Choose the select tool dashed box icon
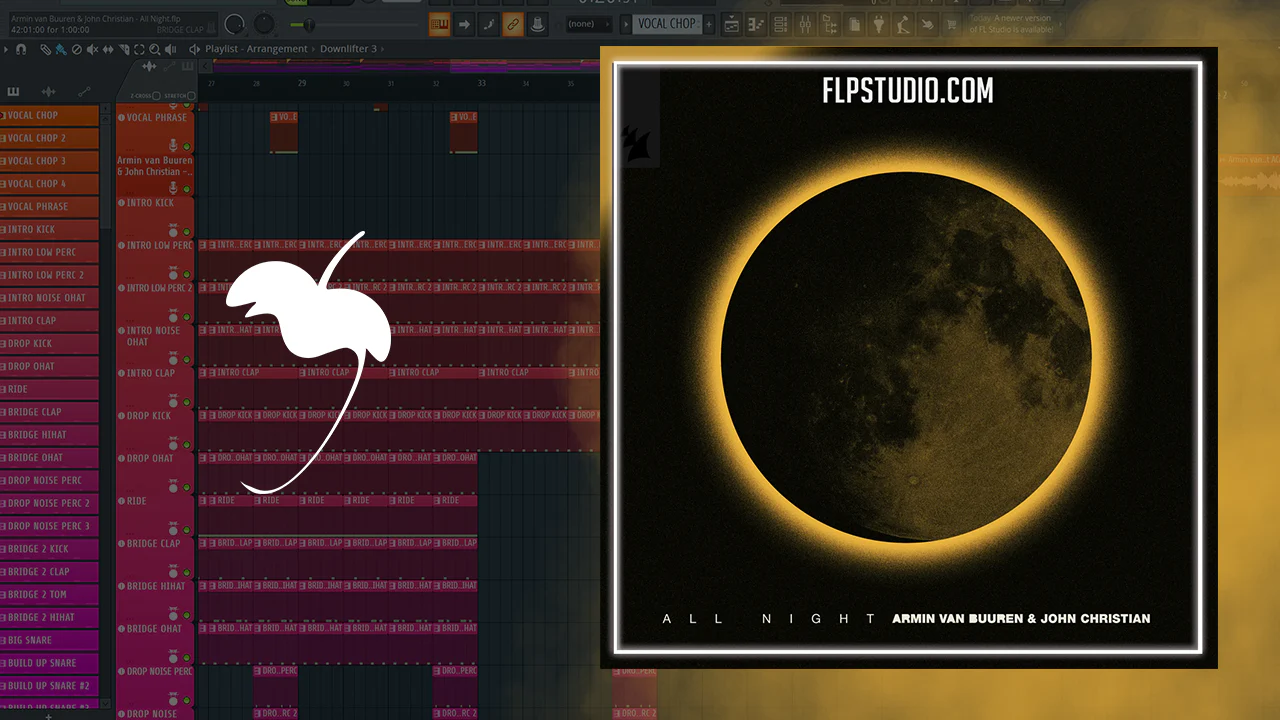This screenshot has height=720, width=1280. point(139,49)
